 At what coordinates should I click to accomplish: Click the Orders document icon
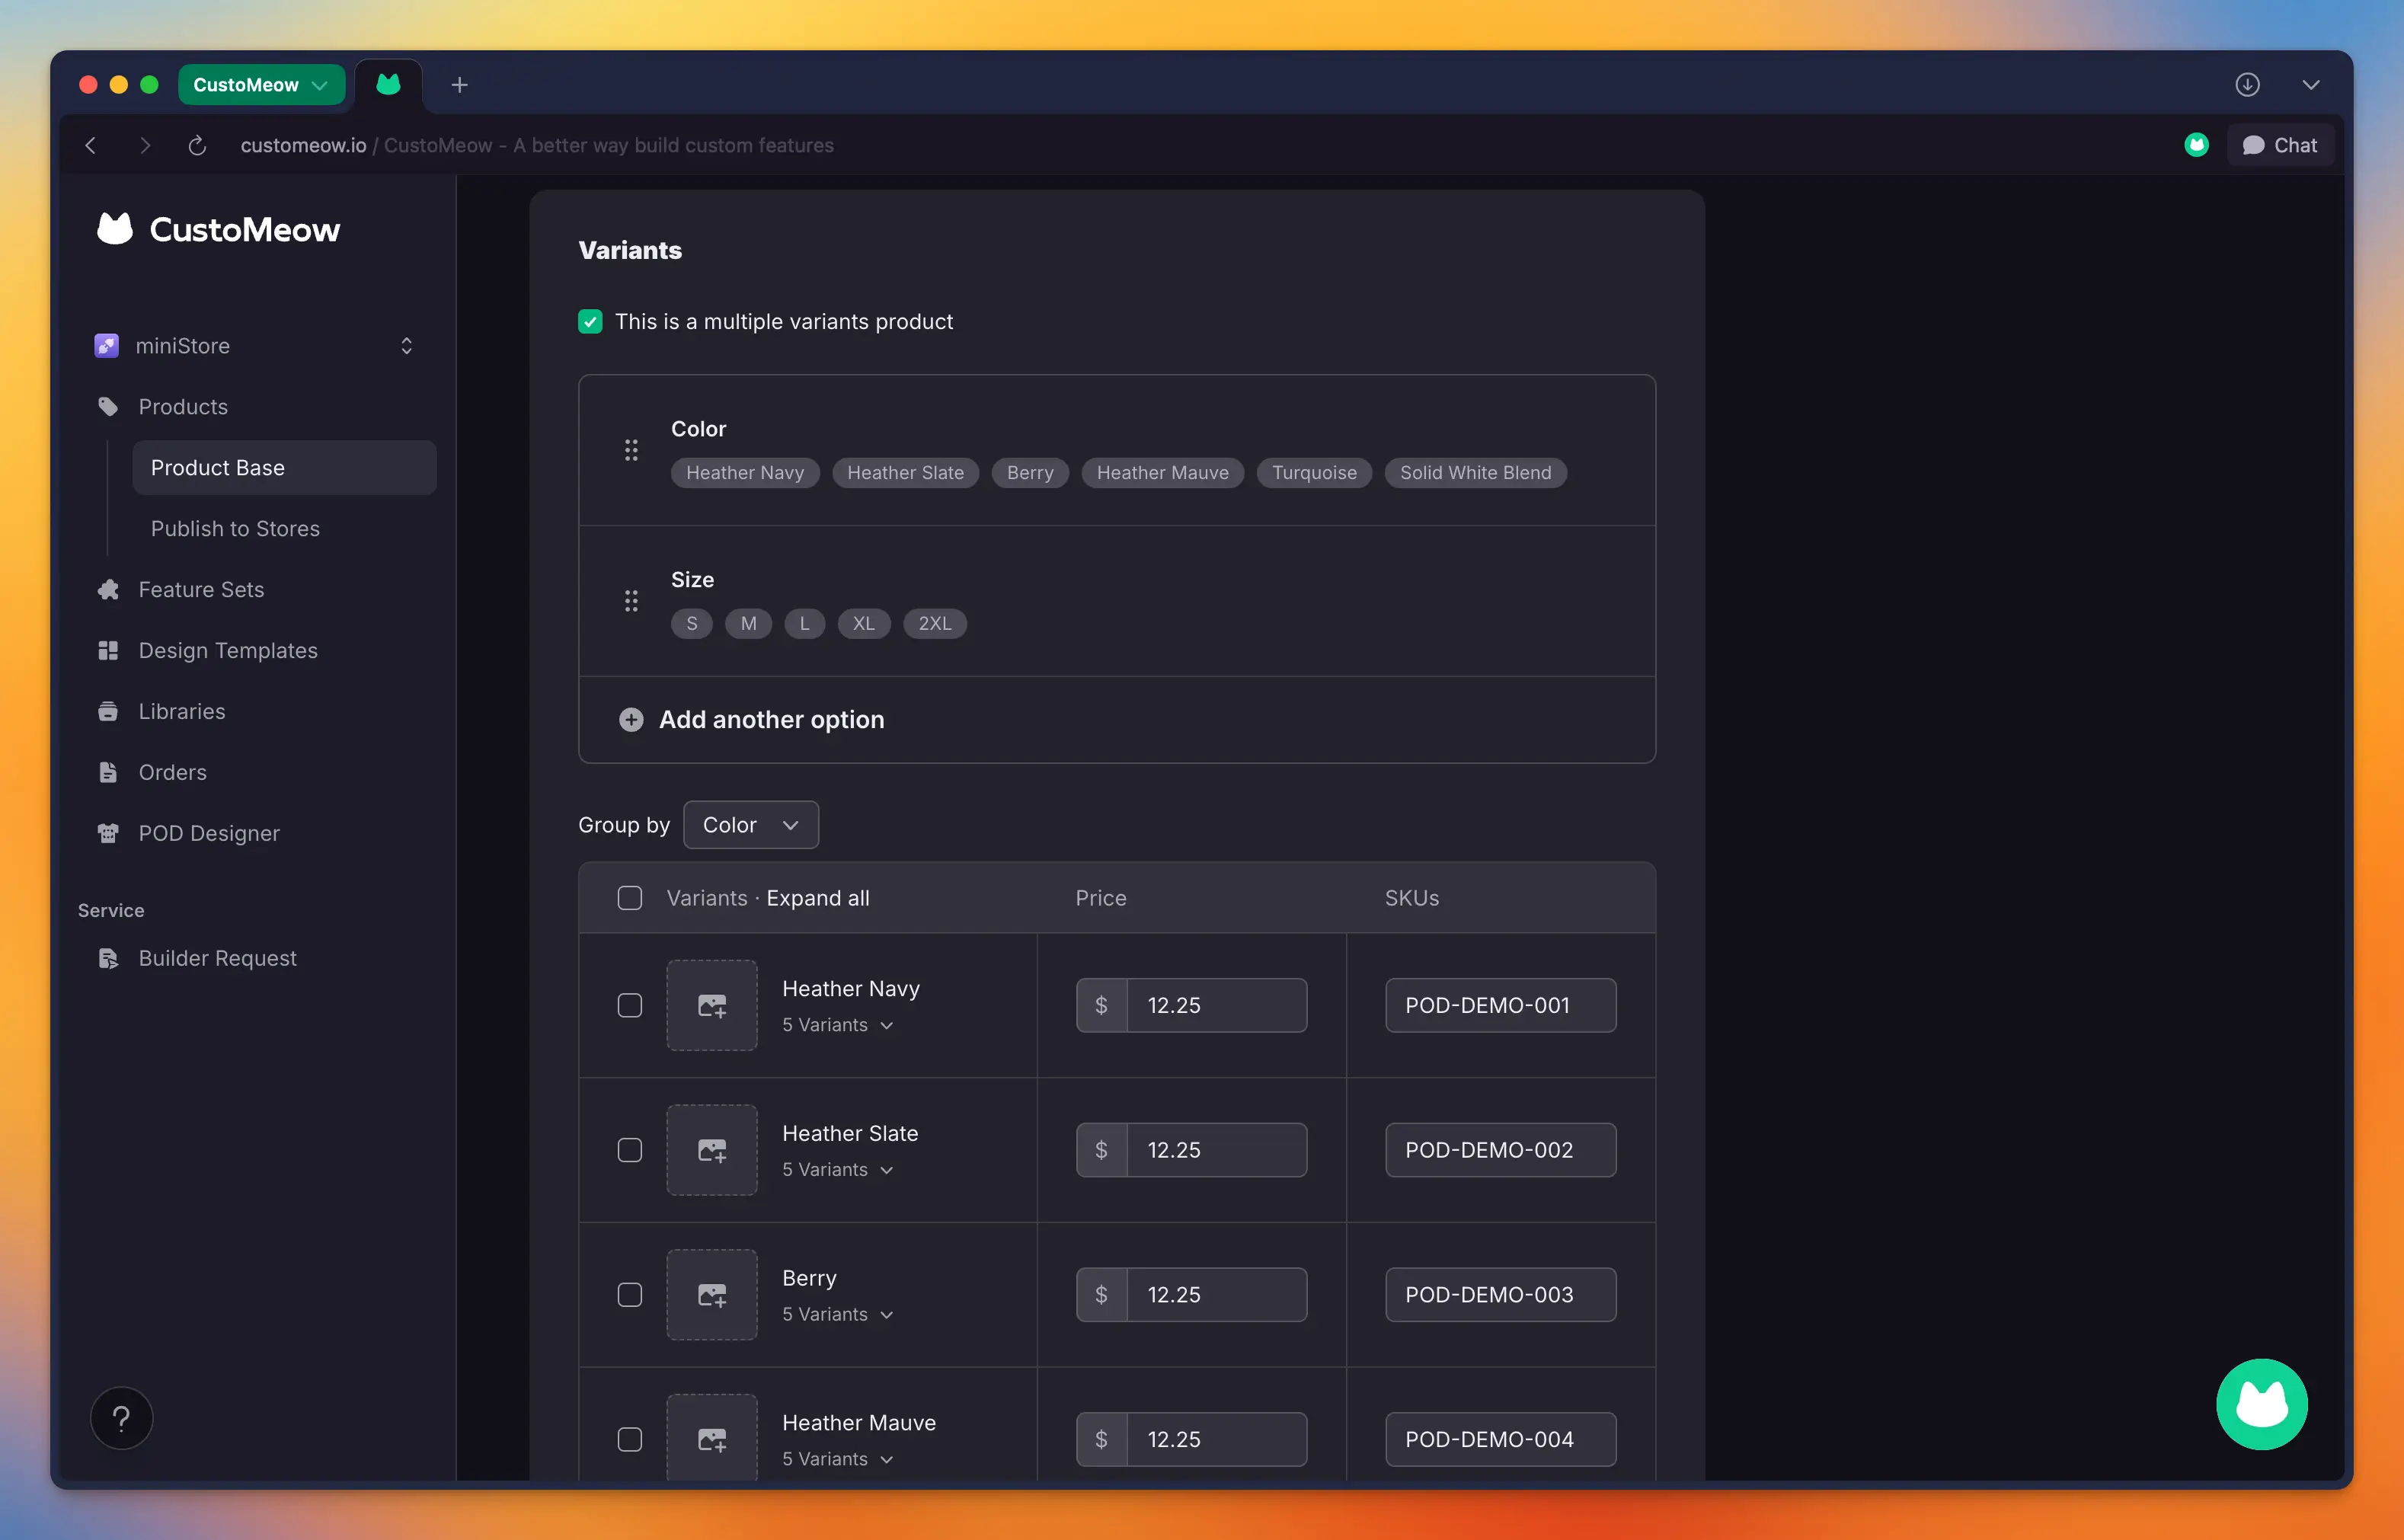coord(108,773)
